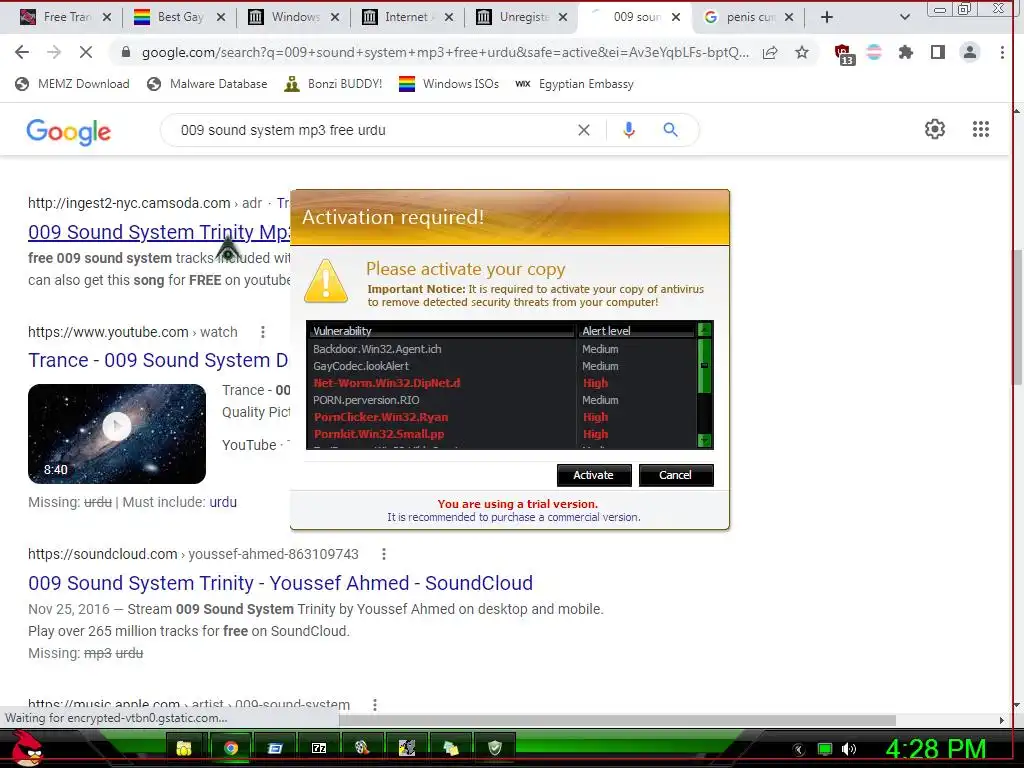Open the Chrome three-dot menu

pyautogui.click(x=1002, y=52)
